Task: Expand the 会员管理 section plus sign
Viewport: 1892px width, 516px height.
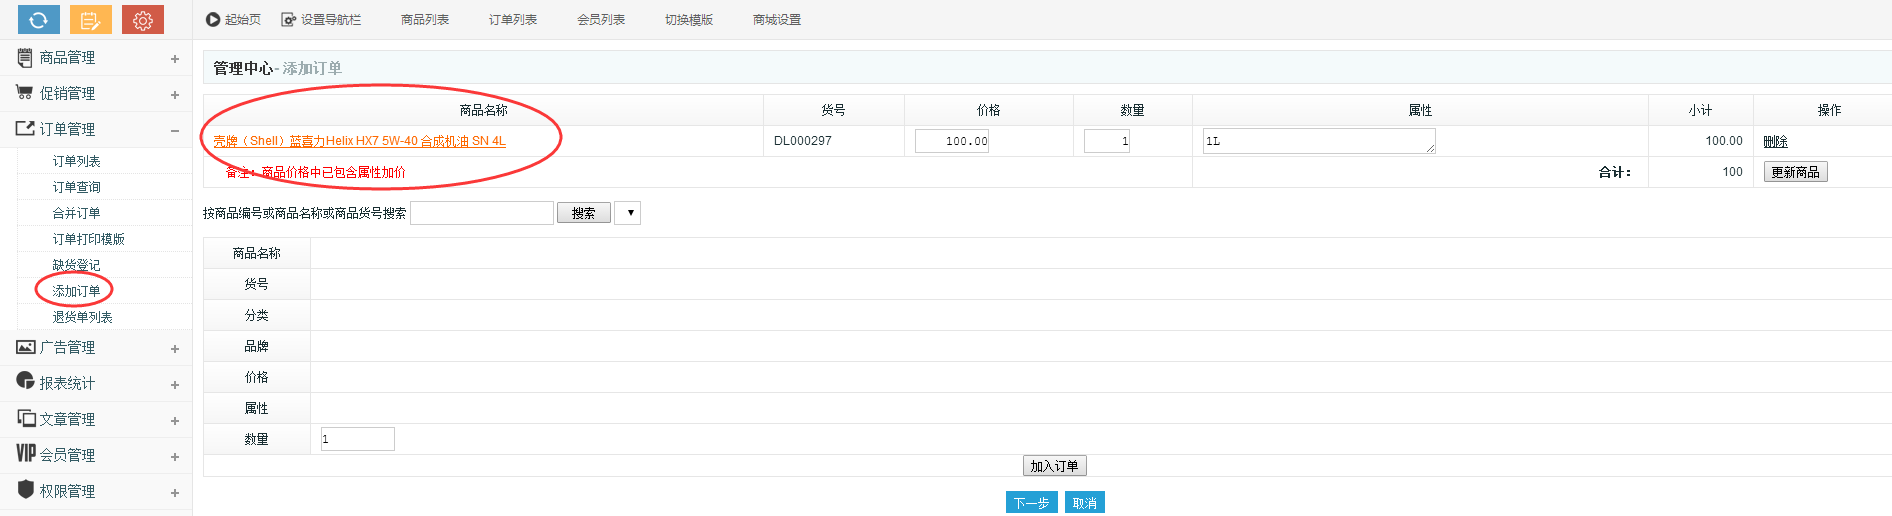Action: pos(175,457)
